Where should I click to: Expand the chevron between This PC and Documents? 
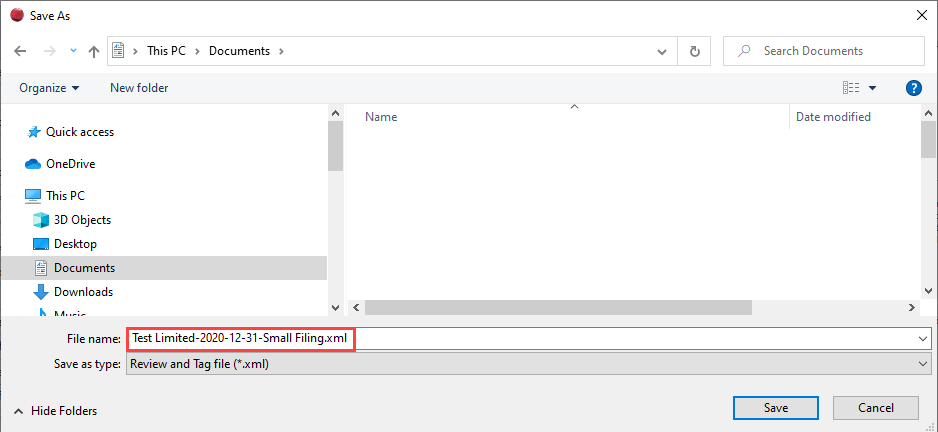coord(197,51)
